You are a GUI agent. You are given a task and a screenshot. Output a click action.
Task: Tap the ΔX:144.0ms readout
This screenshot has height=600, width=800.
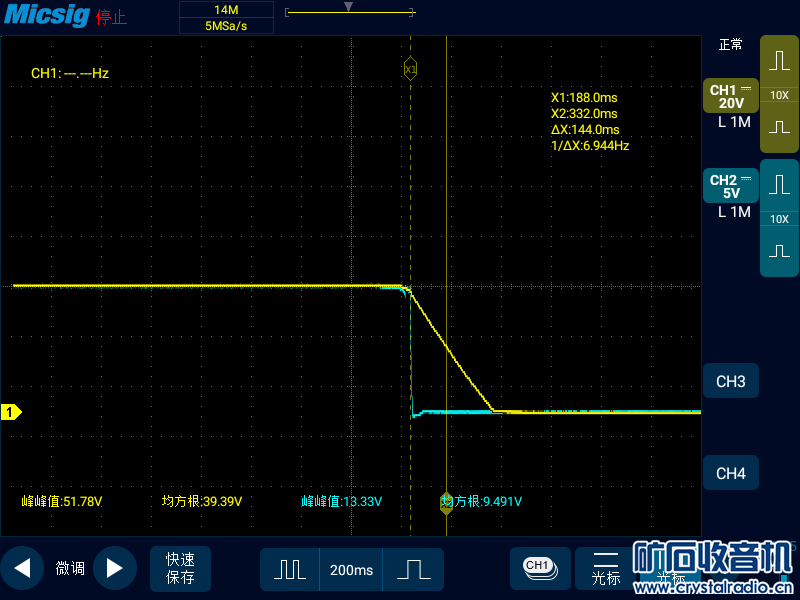tap(585, 130)
